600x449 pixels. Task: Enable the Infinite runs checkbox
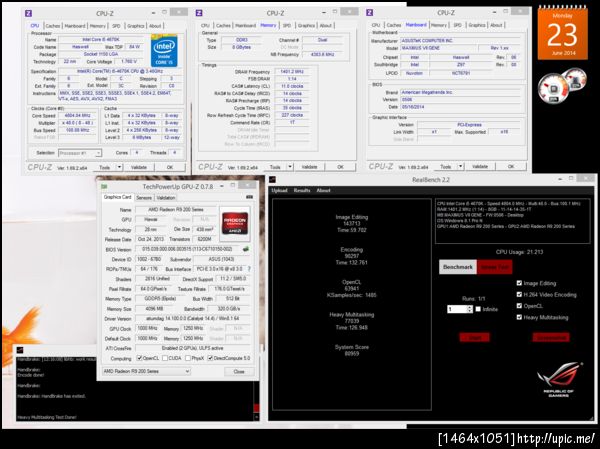tap(478, 309)
